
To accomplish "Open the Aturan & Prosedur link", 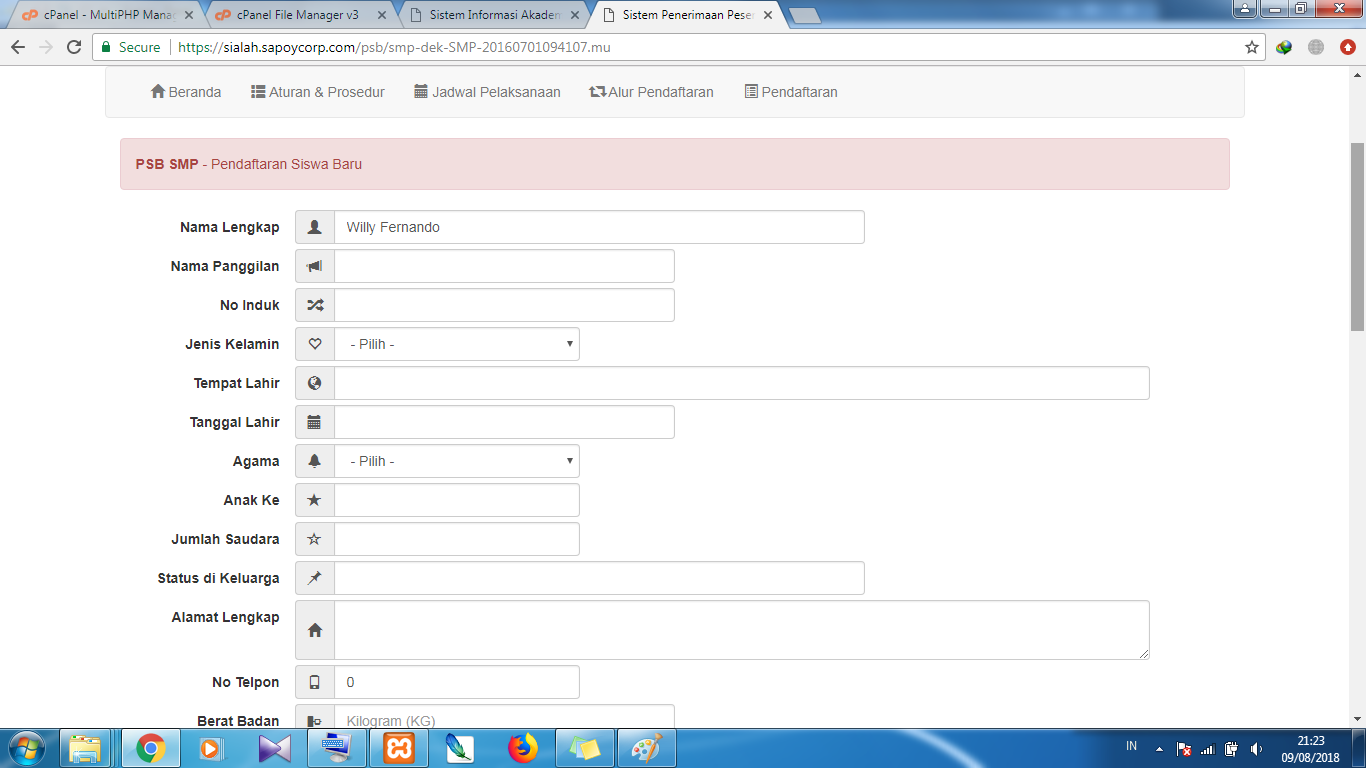I will point(317,92).
